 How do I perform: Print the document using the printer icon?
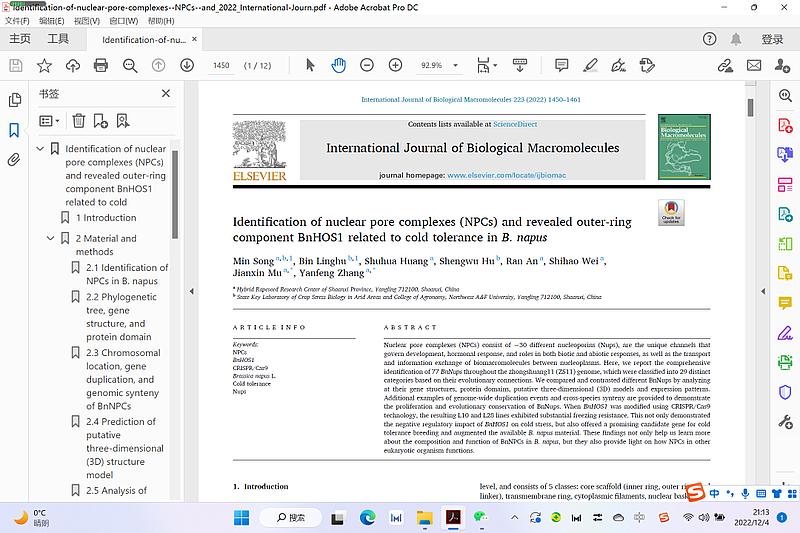click(101, 65)
